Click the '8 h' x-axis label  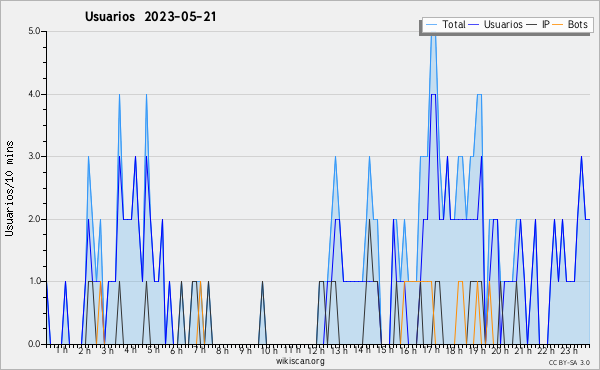[222, 350]
